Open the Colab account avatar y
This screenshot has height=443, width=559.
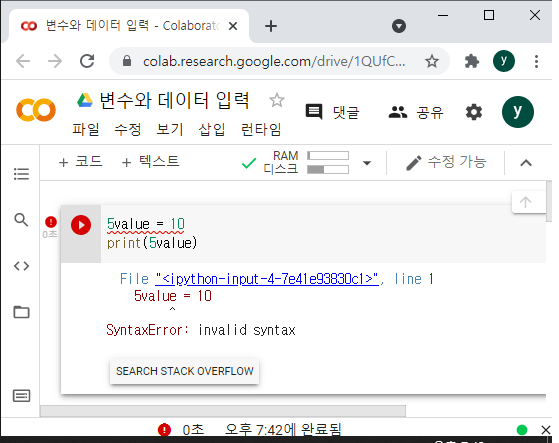518,112
